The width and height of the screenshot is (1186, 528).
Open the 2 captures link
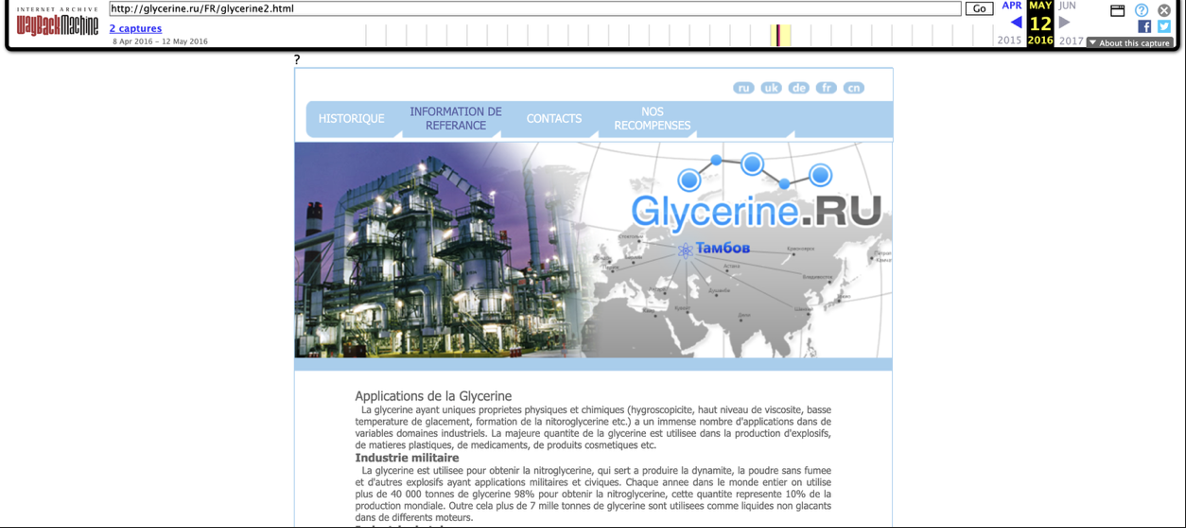135,29
